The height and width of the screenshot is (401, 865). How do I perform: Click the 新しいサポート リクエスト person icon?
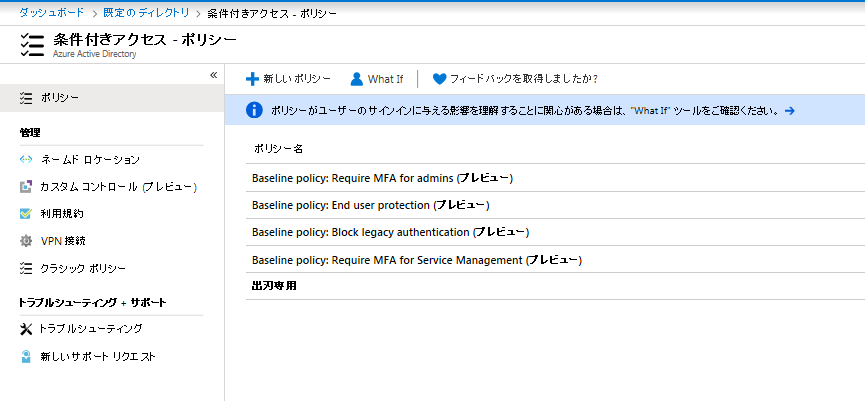[x=25, y=356]
